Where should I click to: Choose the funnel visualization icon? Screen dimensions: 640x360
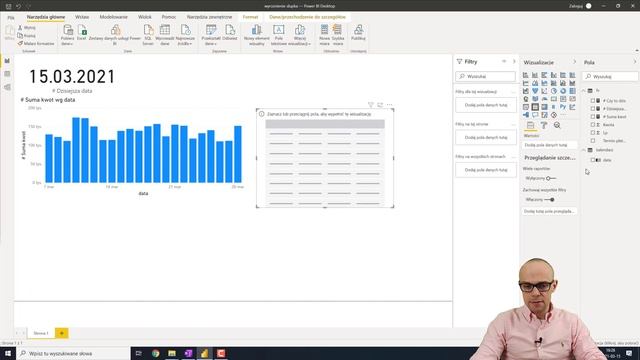click(535, 91)
